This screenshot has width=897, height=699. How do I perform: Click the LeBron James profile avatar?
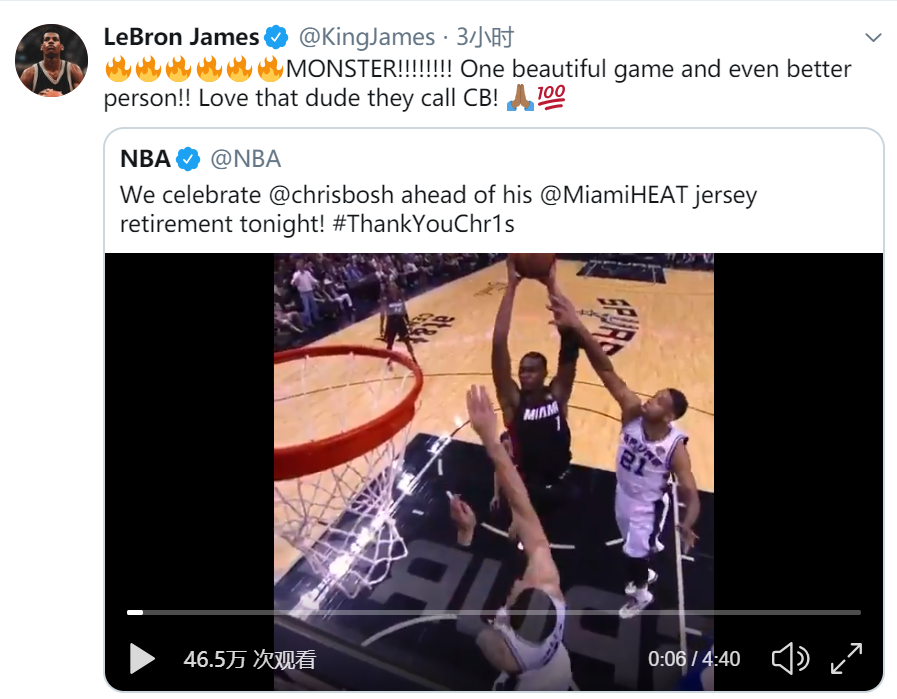point(51,60)
